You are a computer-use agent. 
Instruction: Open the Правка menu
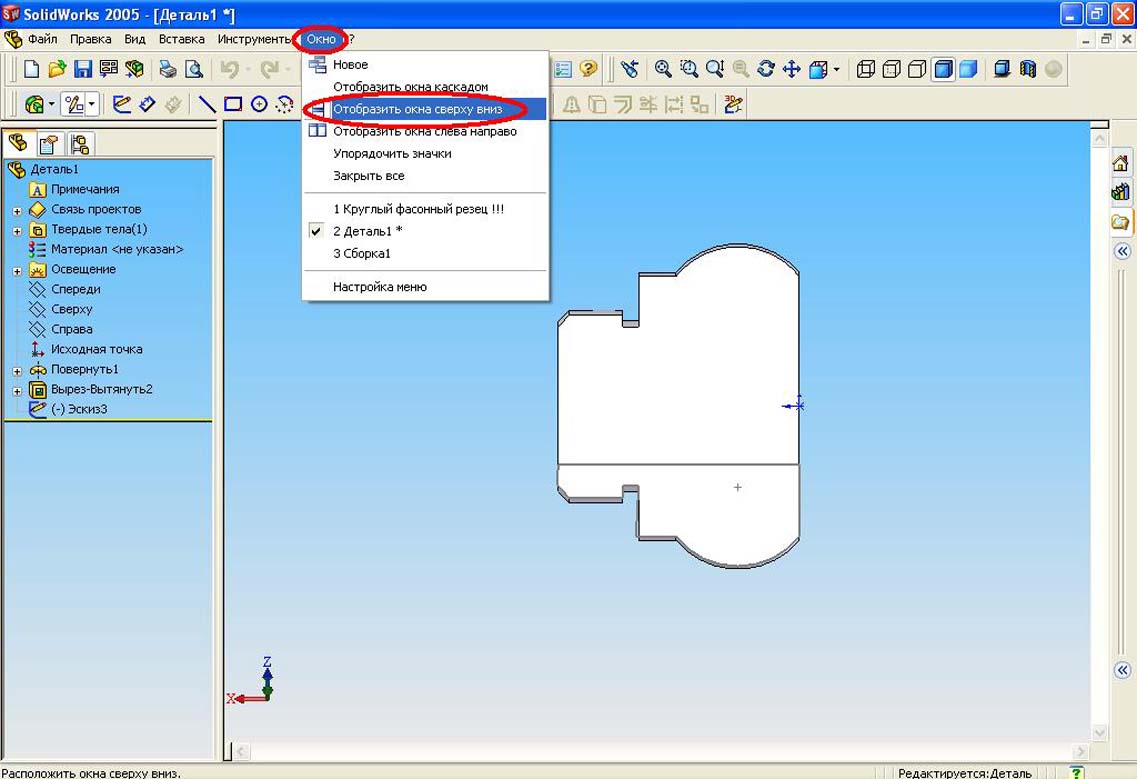click(x=91, y=39)
